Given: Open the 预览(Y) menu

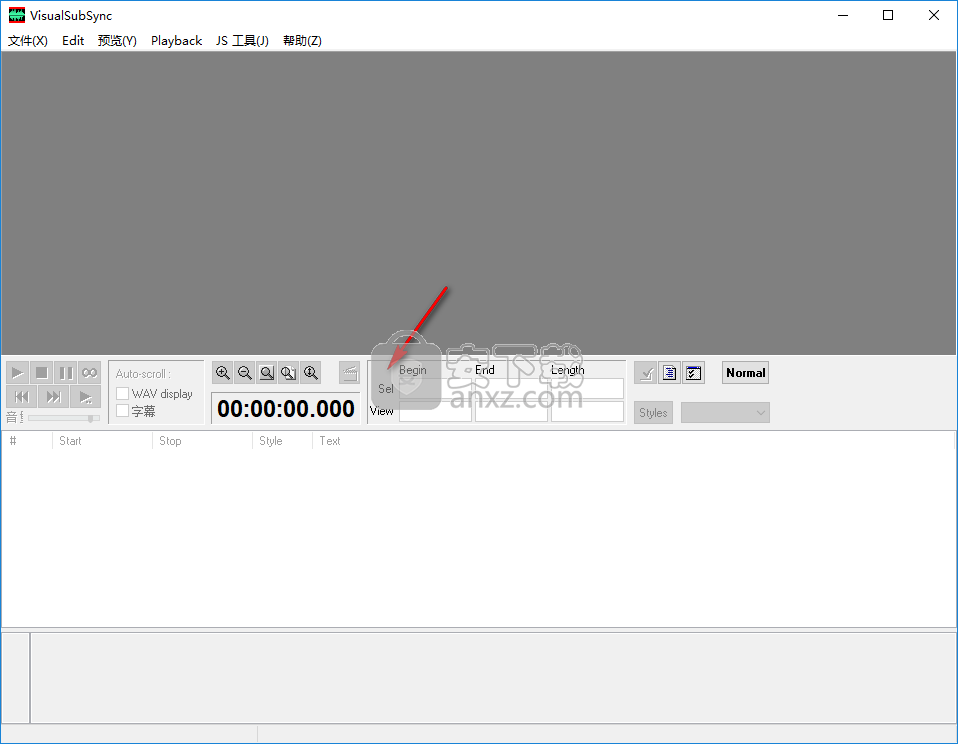Looking at the screenshot, I should pyautogui.click(x=117, y=40).
